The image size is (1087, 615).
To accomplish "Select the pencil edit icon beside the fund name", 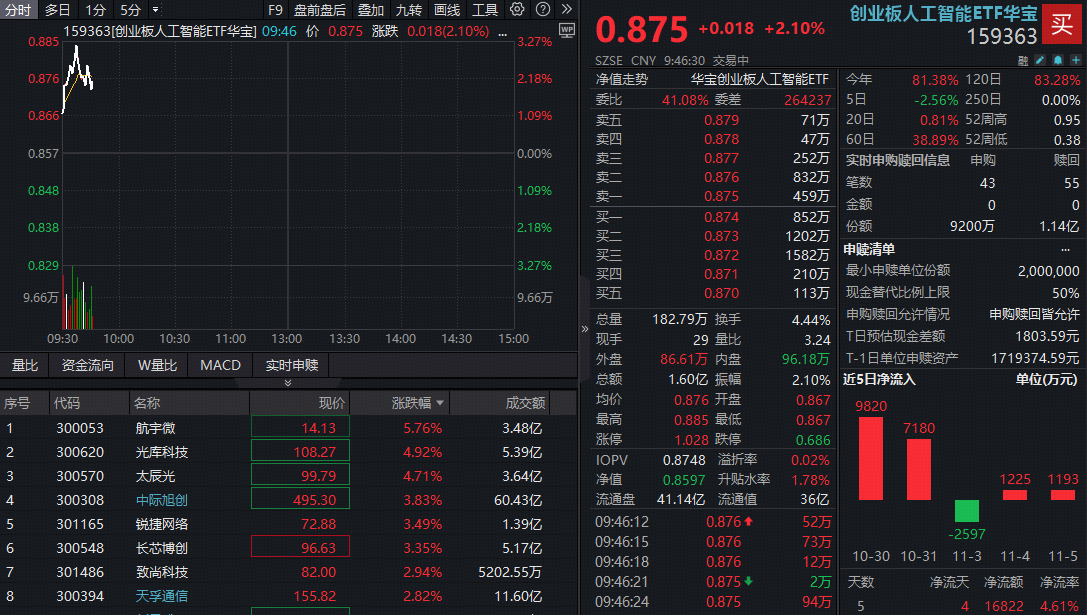I will (x=1039, y=60).
